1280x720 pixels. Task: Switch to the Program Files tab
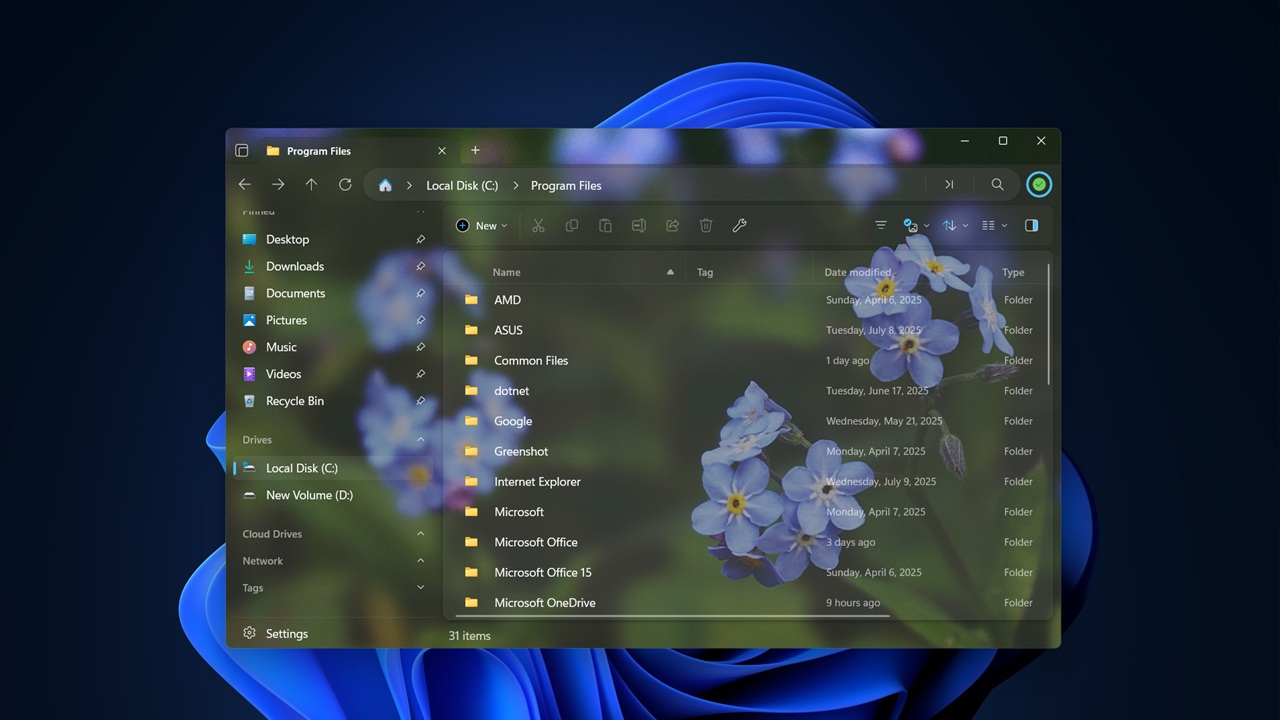[318, 150]
